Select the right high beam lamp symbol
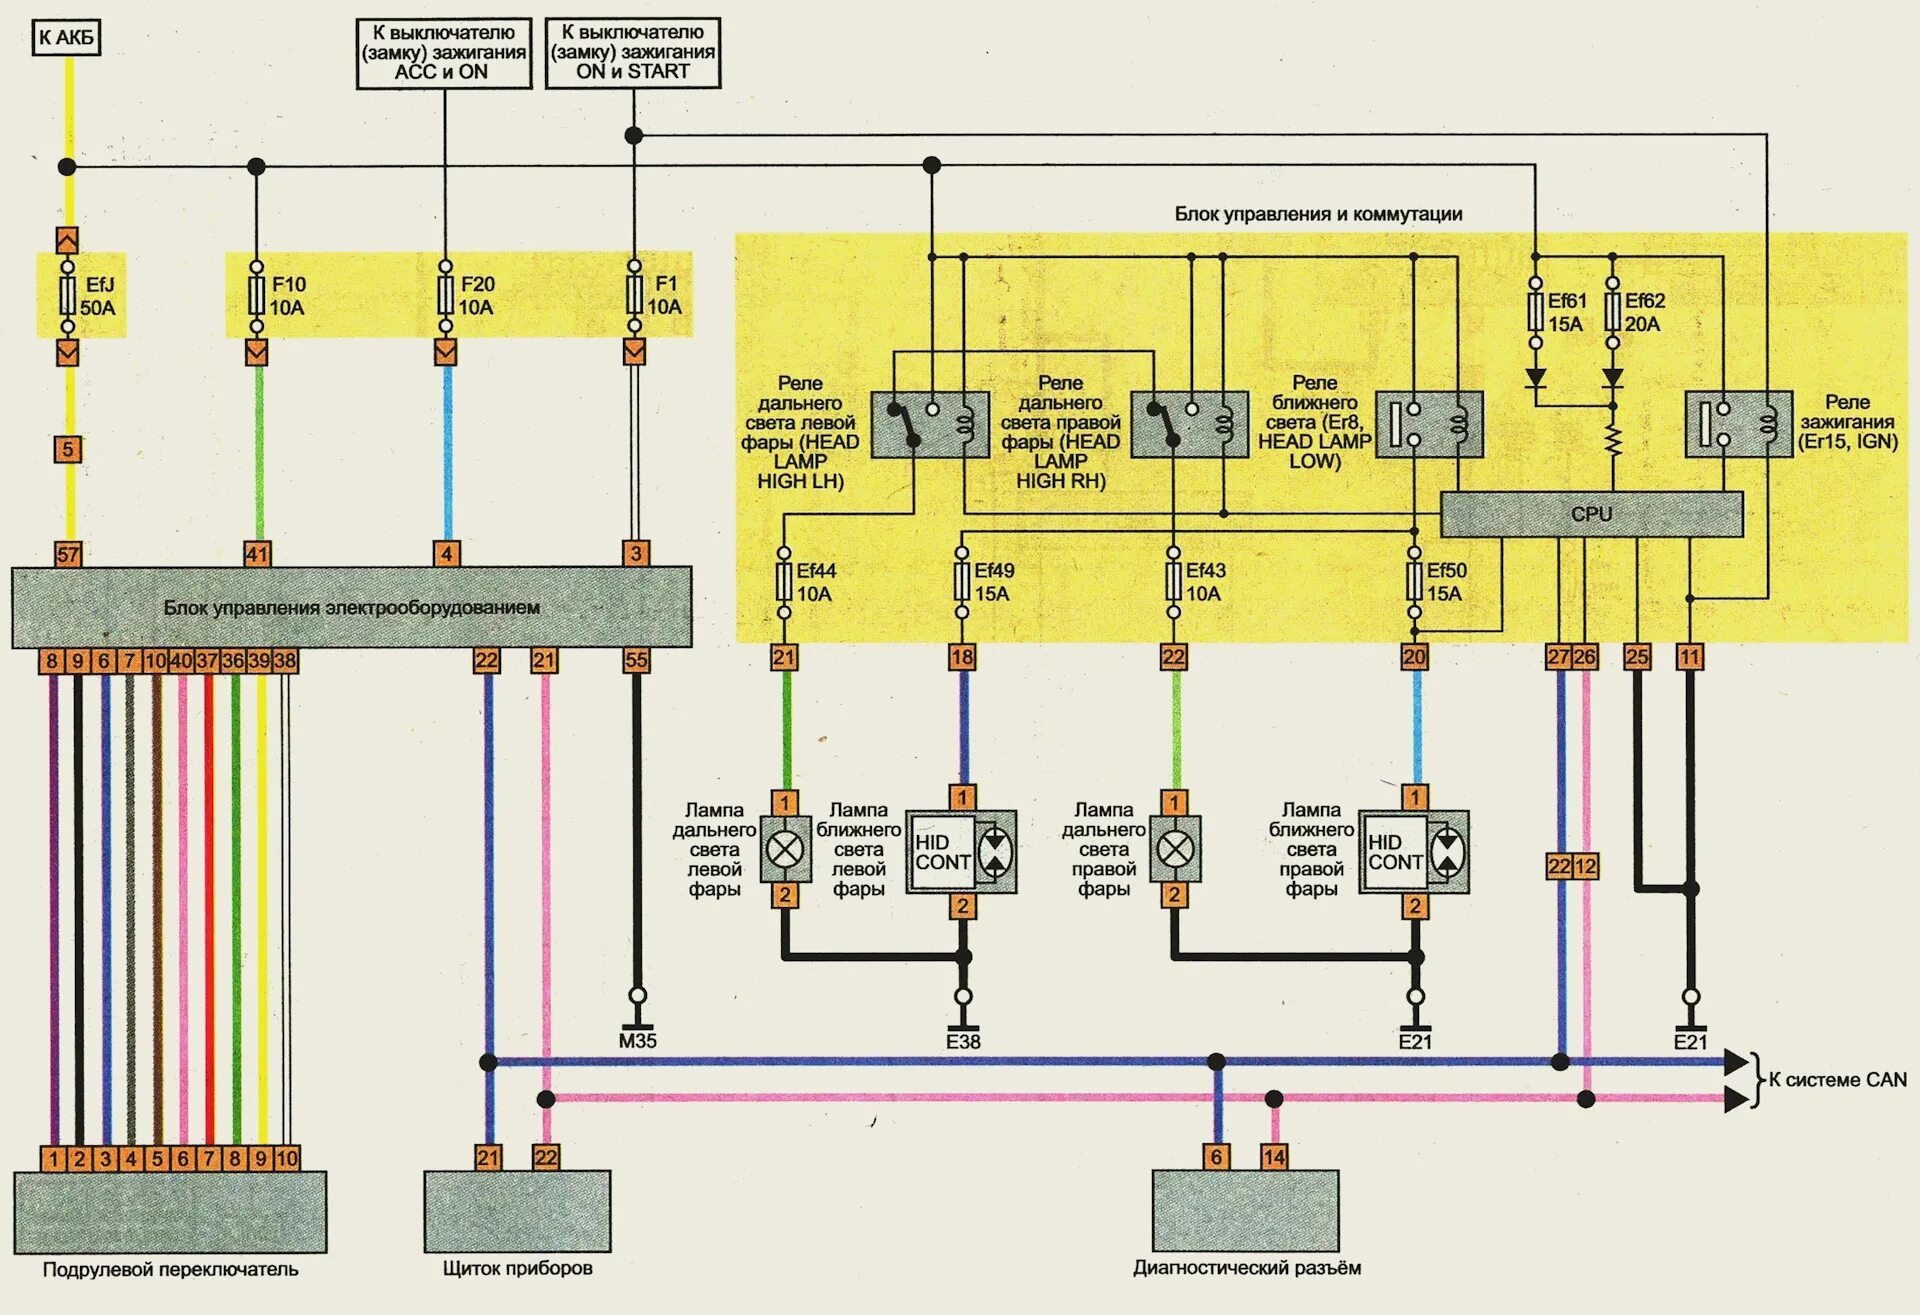 tap(1174, 850)
